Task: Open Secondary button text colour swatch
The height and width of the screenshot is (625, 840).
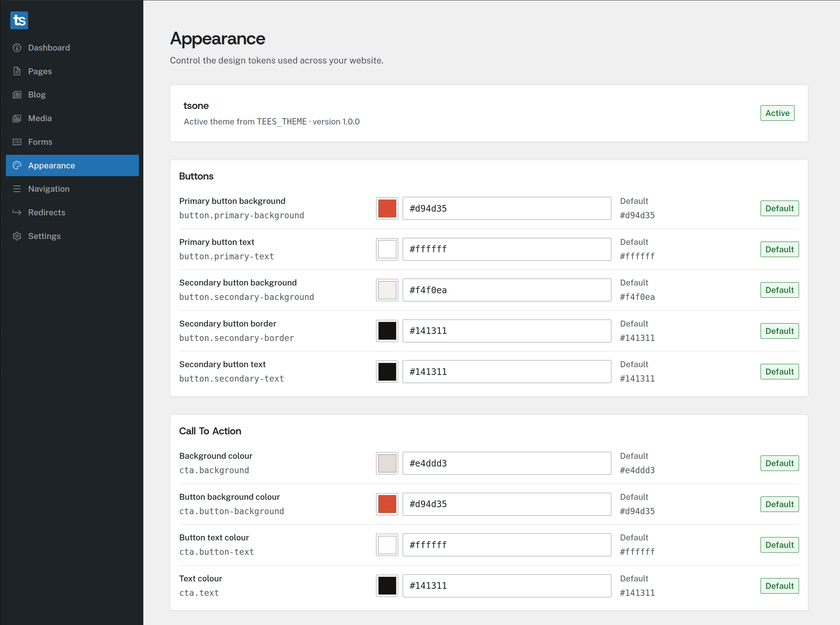Action: [x=387, y=372]
